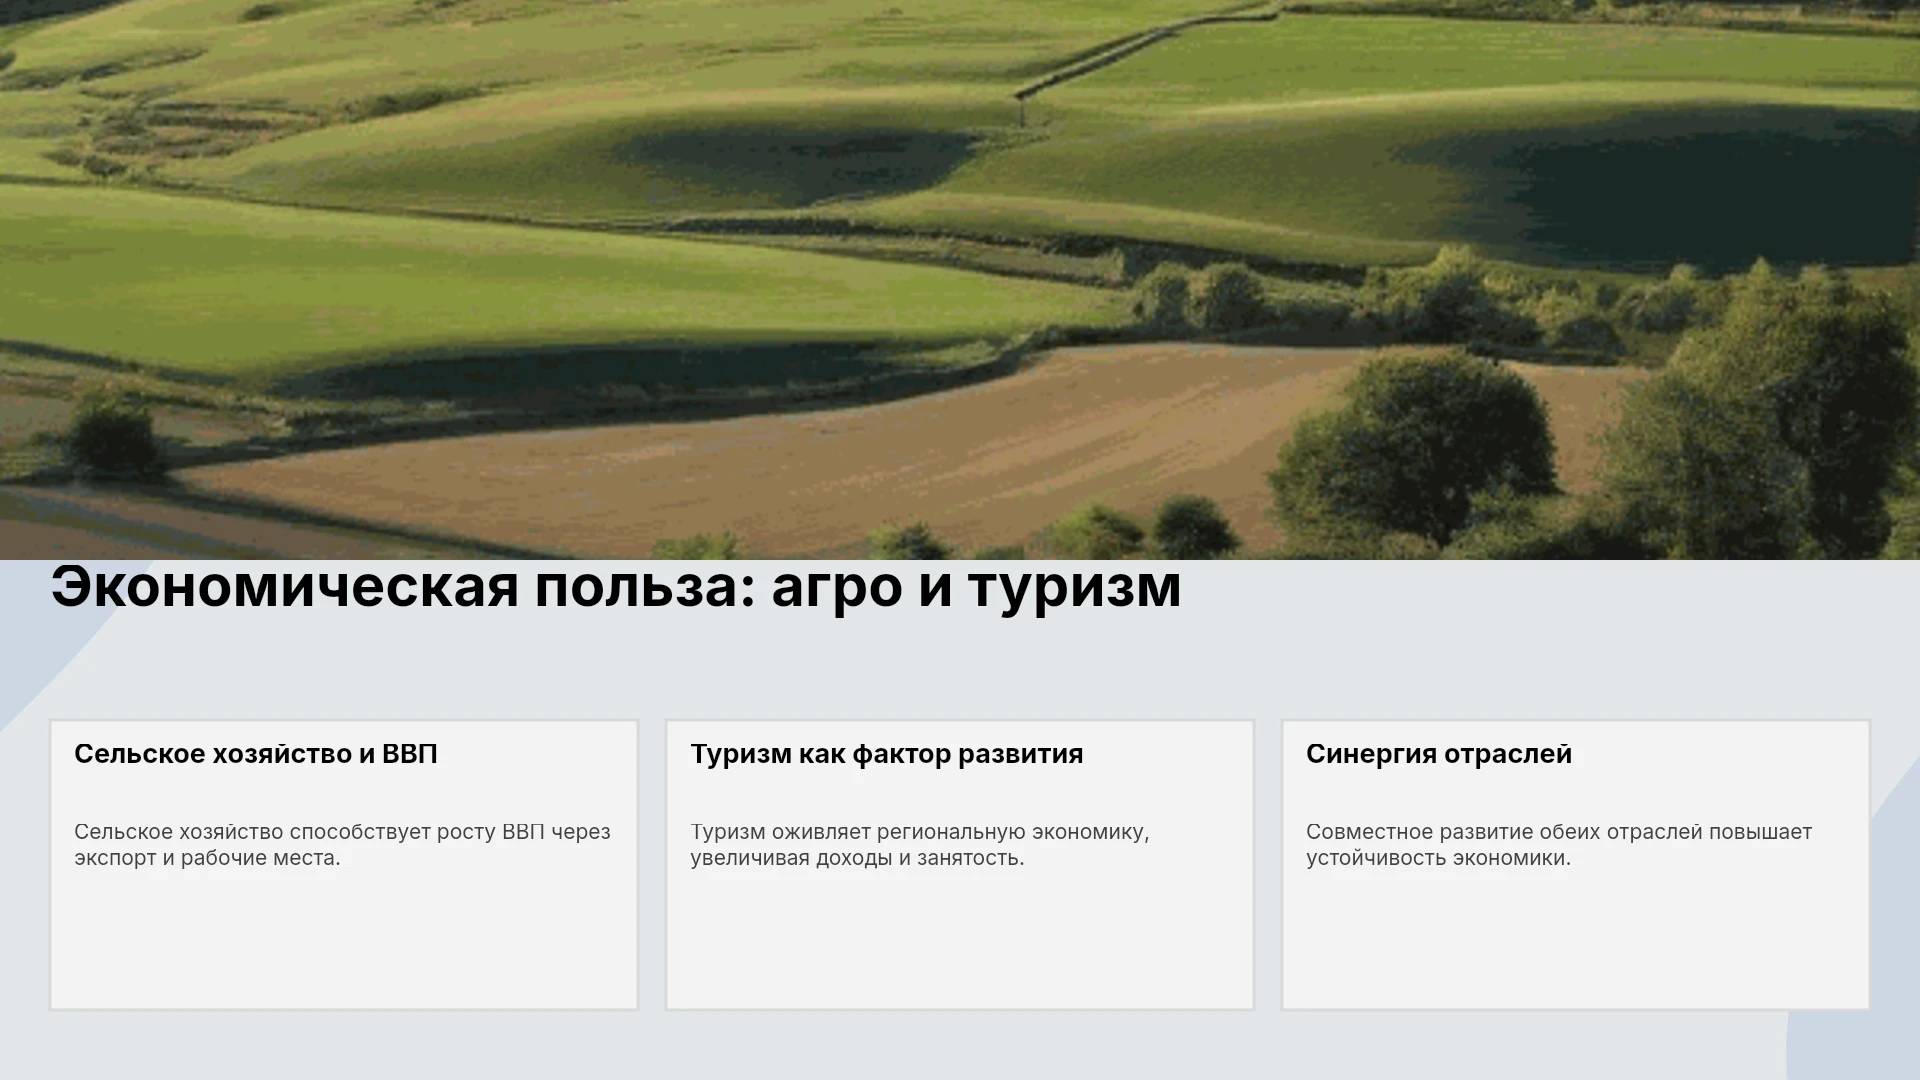1920x1080 pixels.
Task: Select the 'Сельское хозяйство и ВВП' heading
Action: click(x=256, y=754)
